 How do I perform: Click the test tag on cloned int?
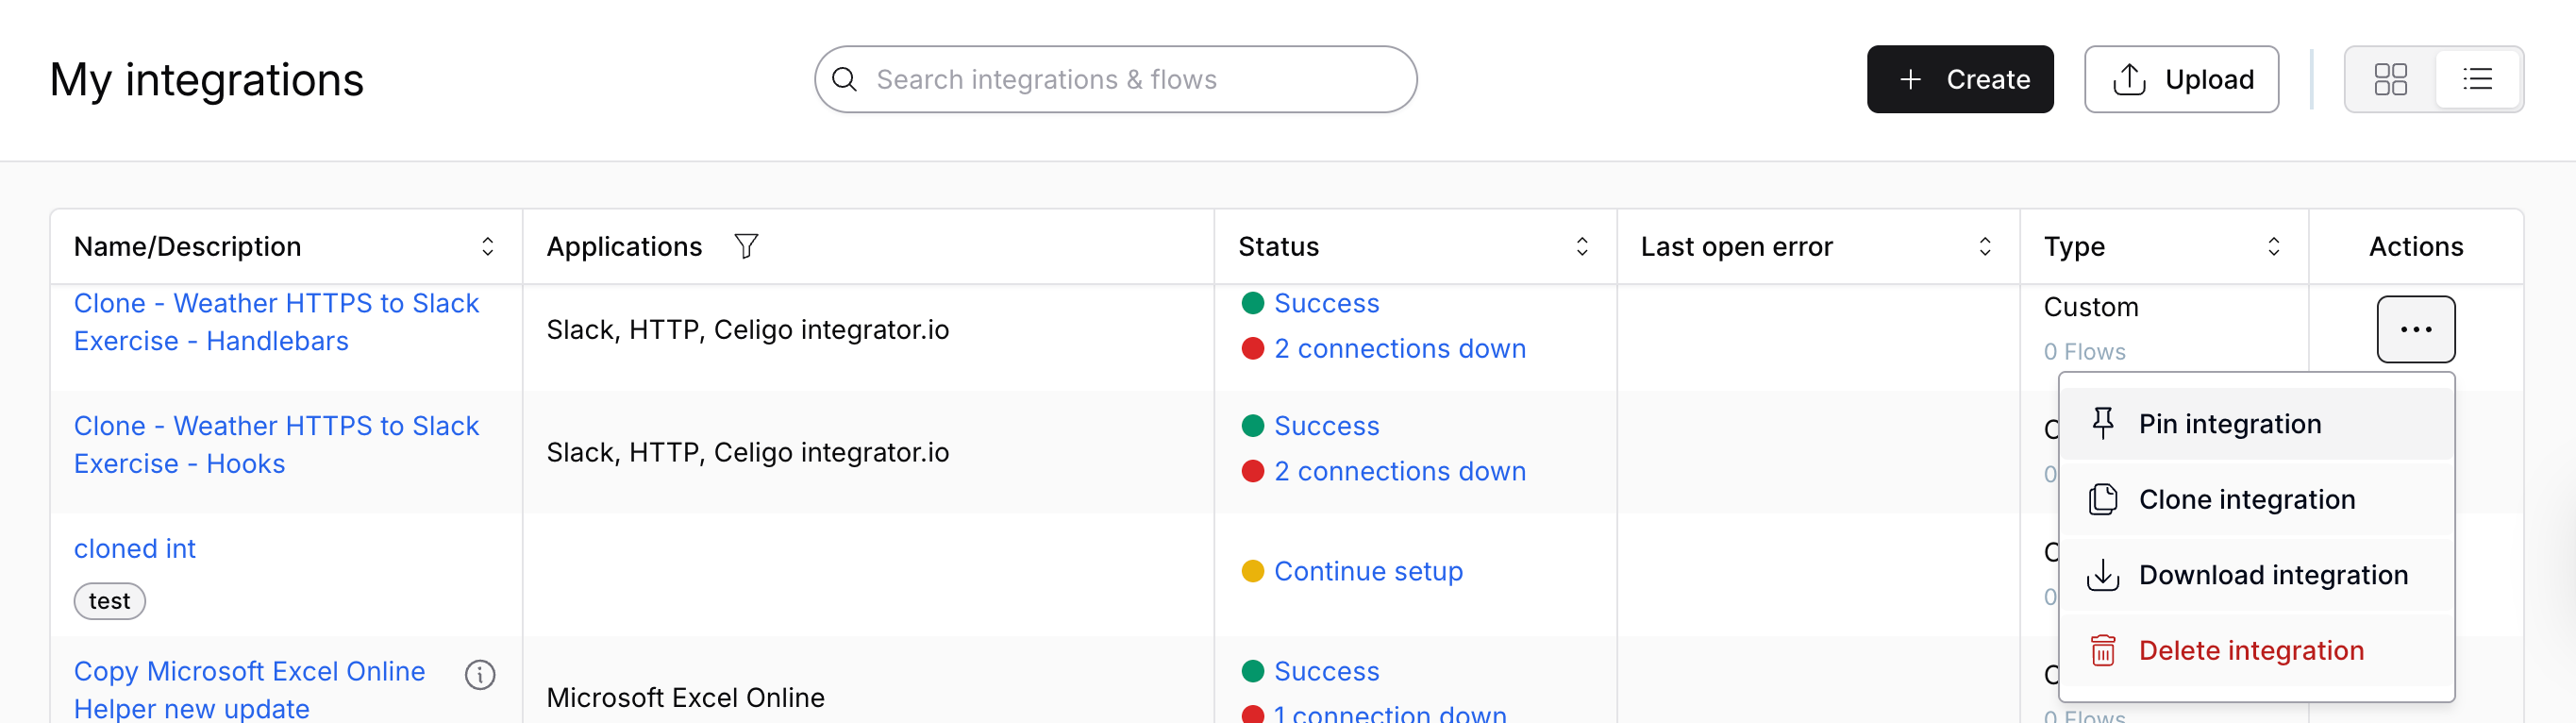click(109, 601)
